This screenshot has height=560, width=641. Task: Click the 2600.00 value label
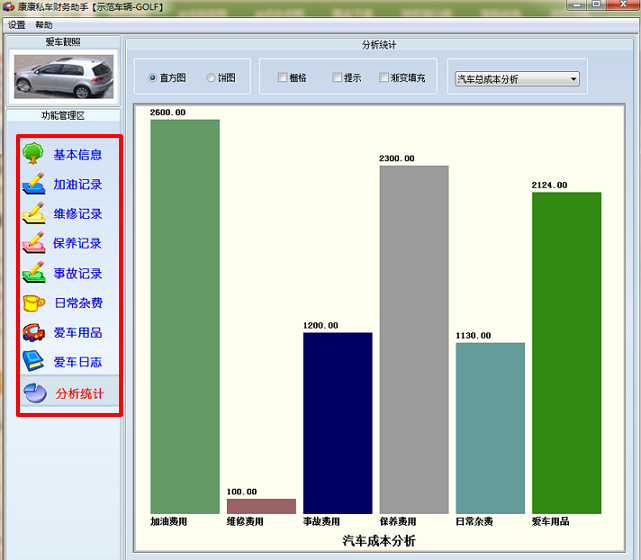click(168, 112)
